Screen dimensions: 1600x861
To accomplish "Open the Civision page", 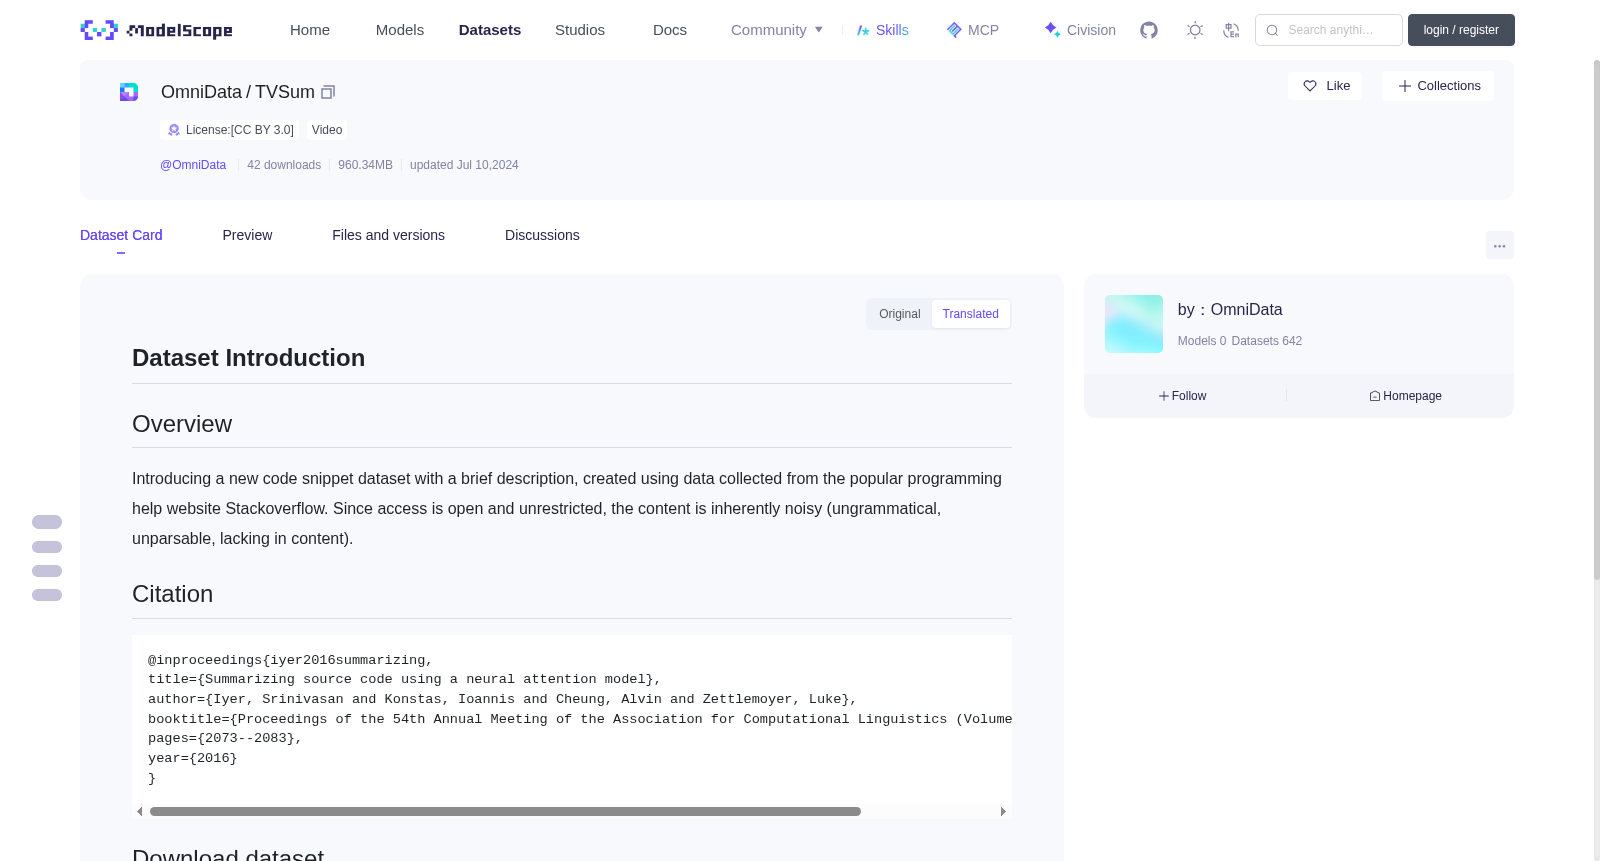I will [x=1080, y=30].
